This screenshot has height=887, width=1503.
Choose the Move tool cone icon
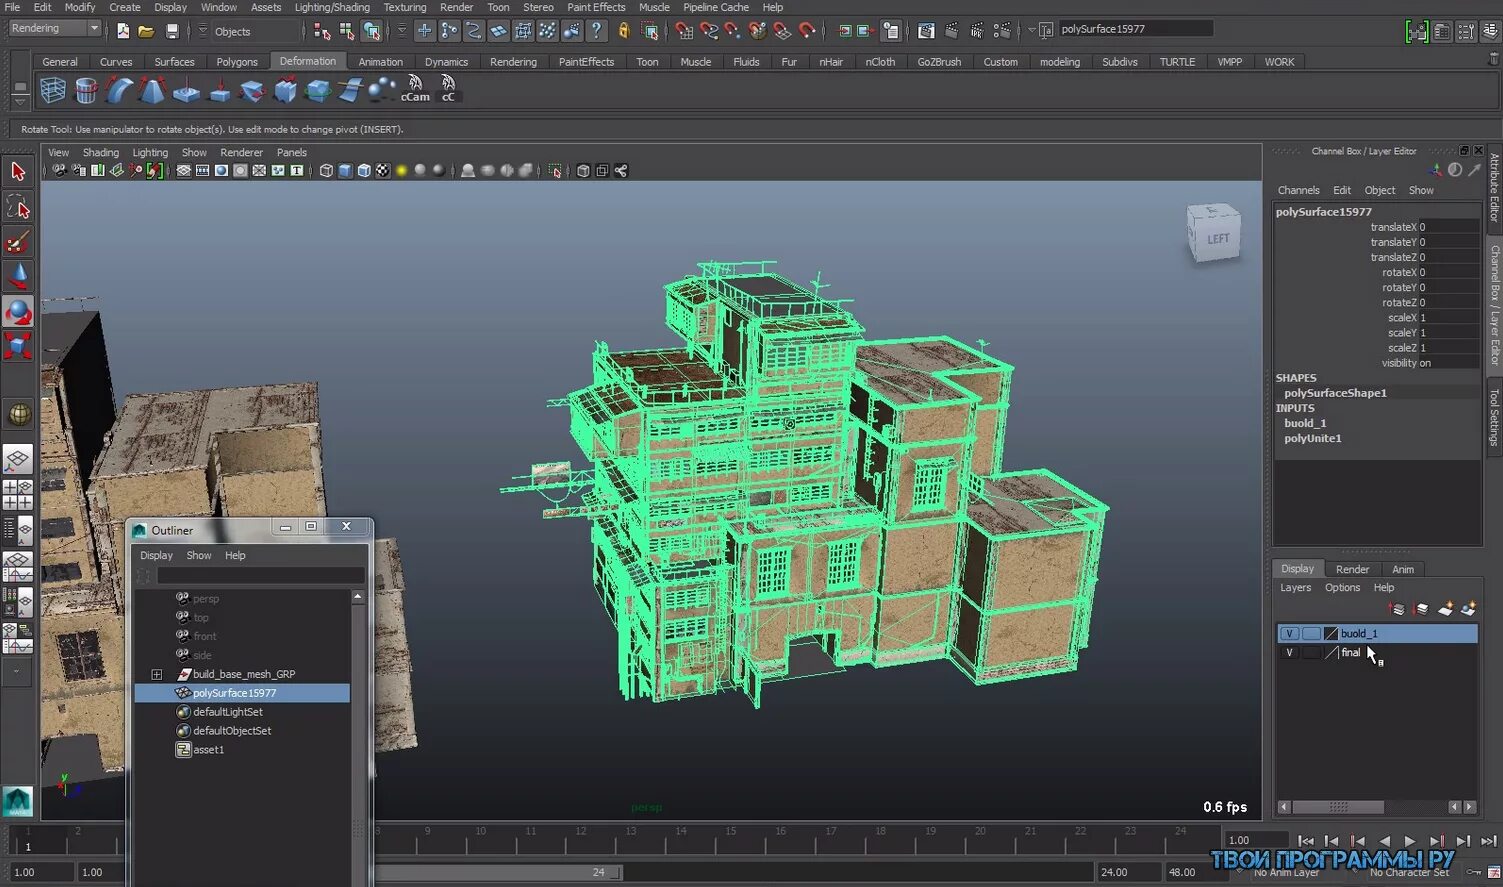pos(18,277)
